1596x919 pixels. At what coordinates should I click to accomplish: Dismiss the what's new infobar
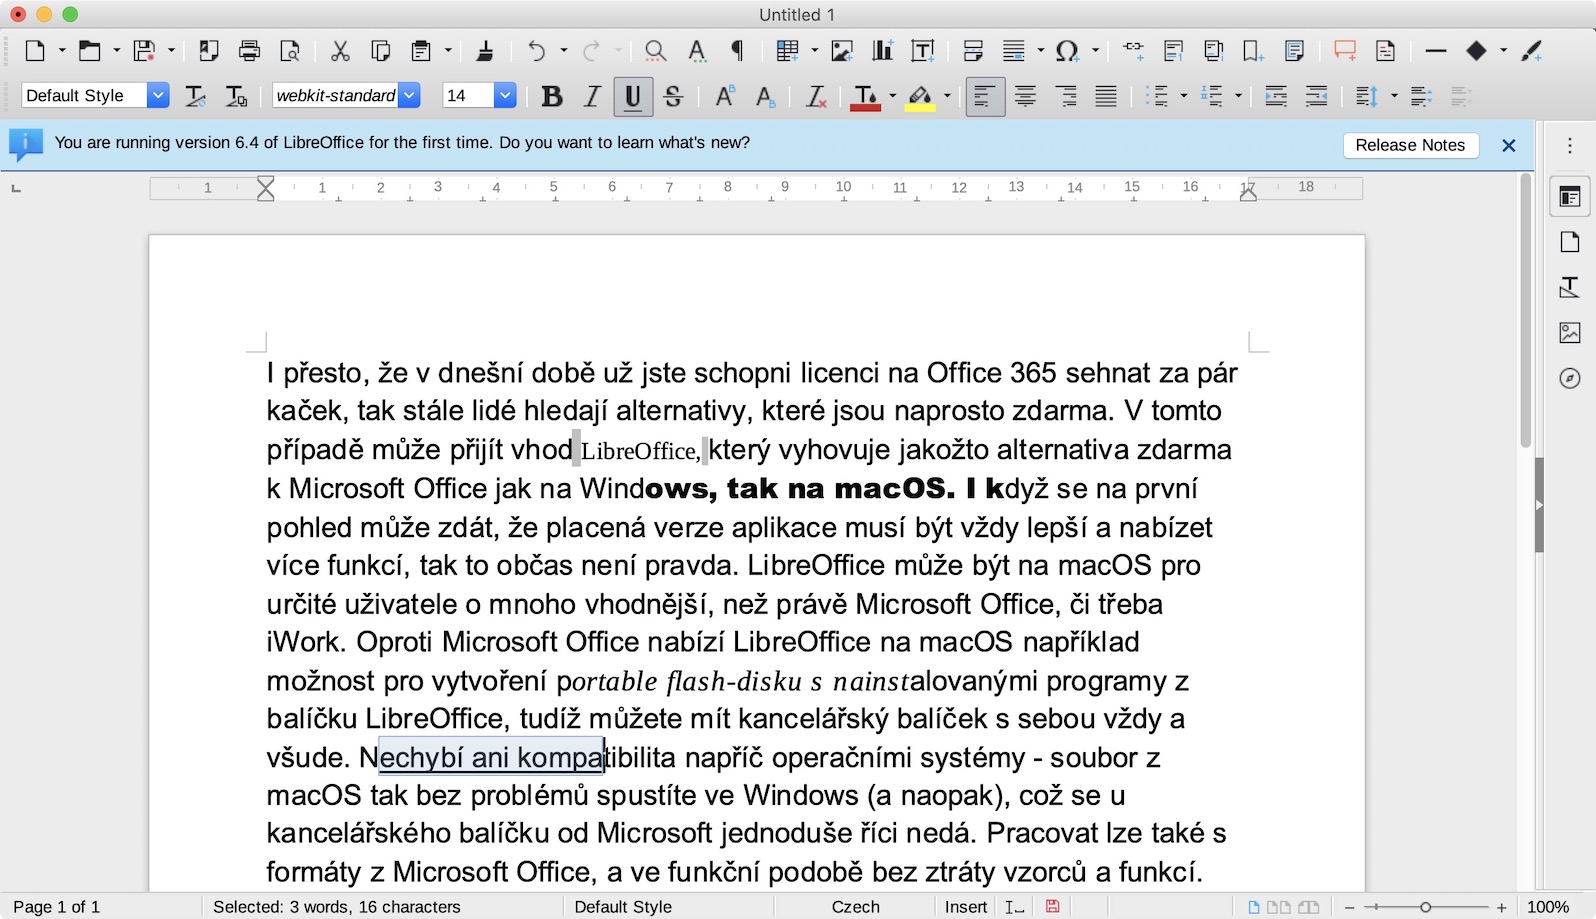1509,146
